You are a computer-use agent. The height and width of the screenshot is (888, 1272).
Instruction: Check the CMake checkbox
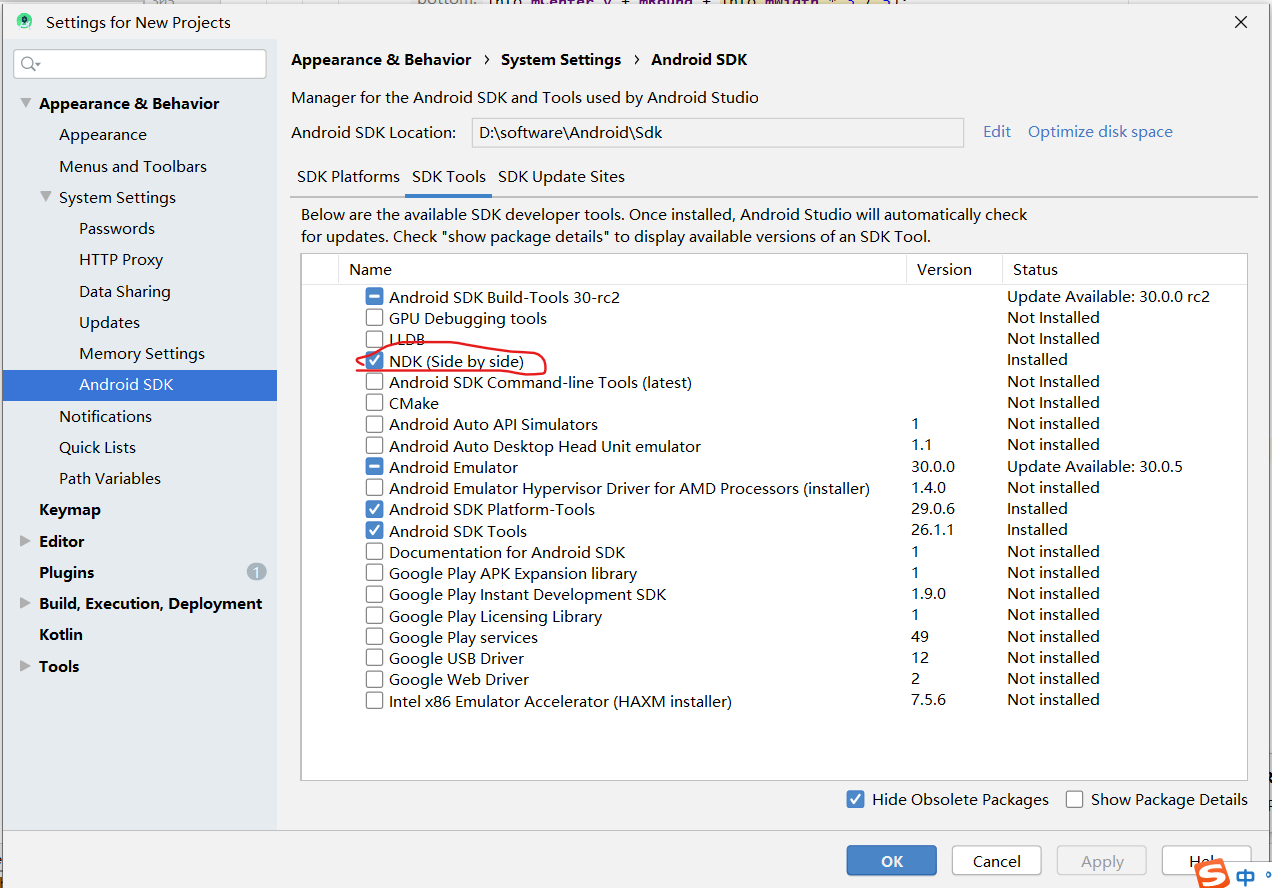pos(374,403)
